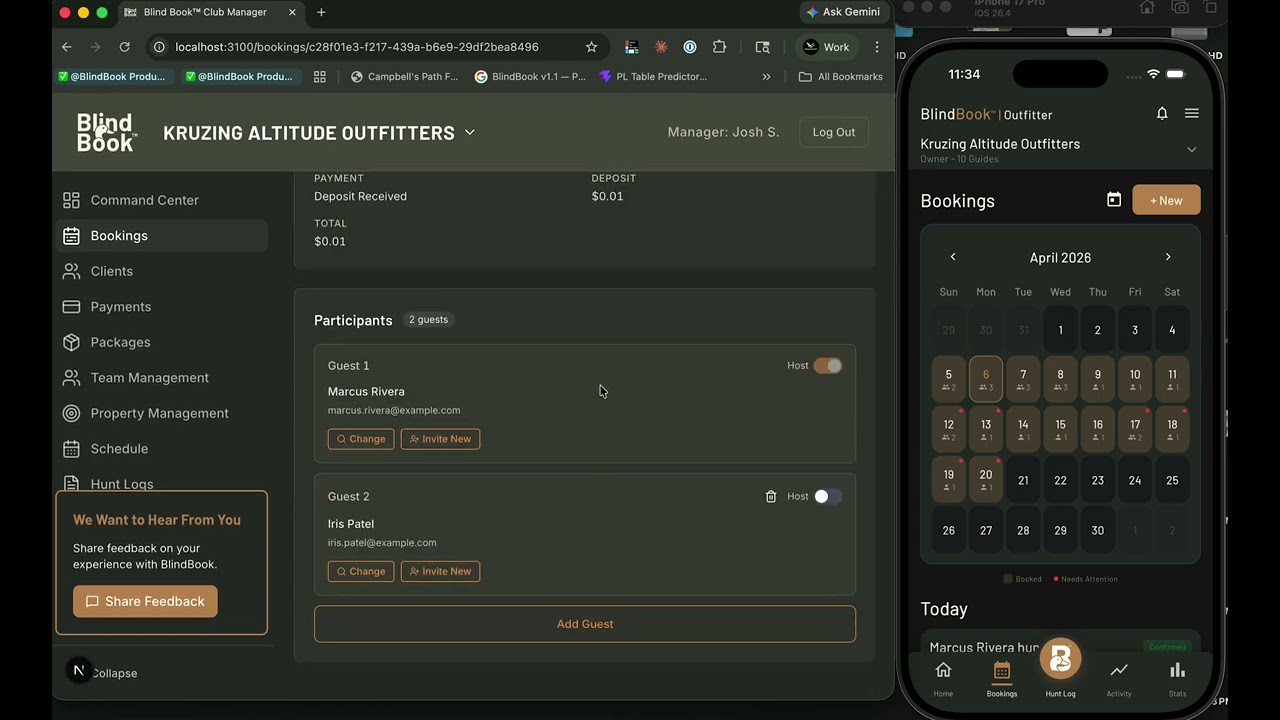This screenshot has height=720, width=1280.
Task: Tap center Hunt Log button on phone
Action: click(1060, 660)
